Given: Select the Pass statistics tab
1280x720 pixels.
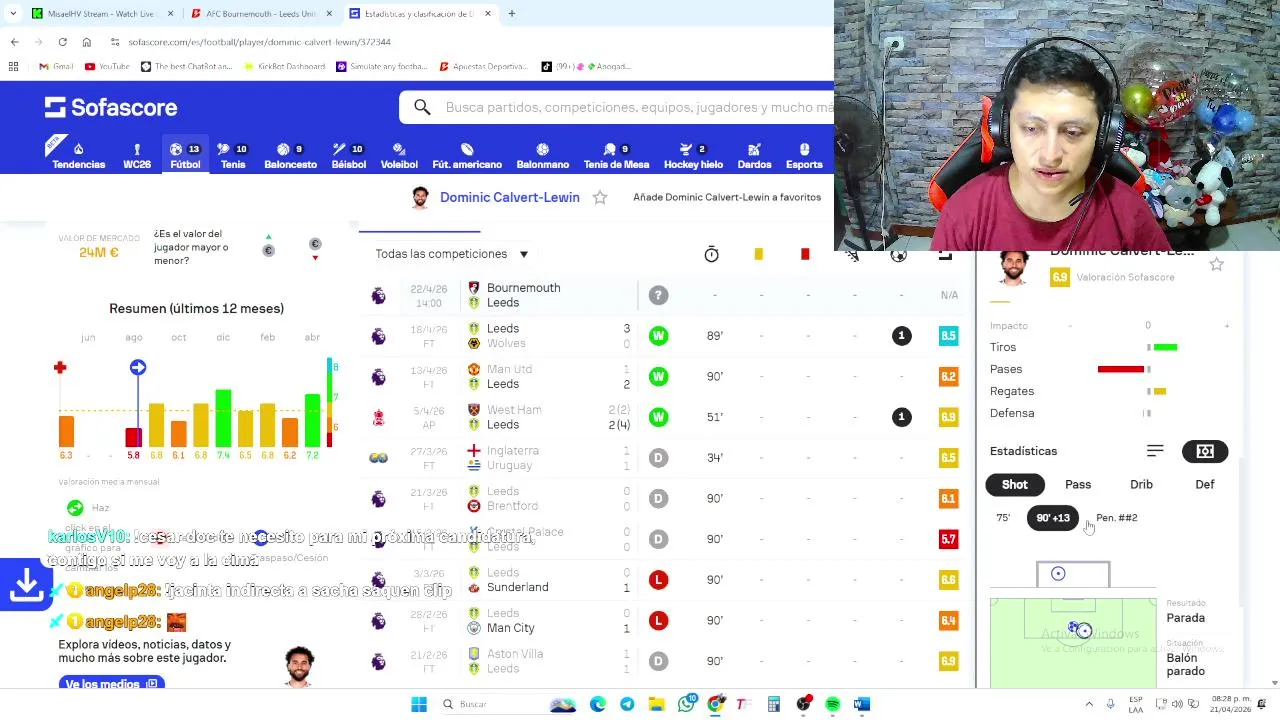Looking at the screenshot, I should click(1078, 484).
